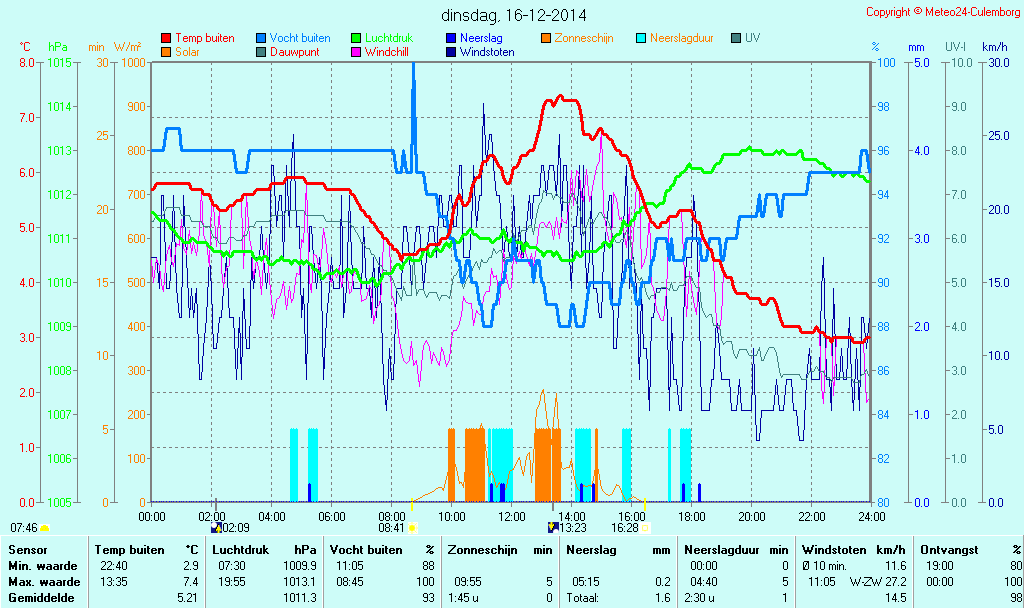Click the cyan Neerslagduur legend square

[x=641, y=38]
